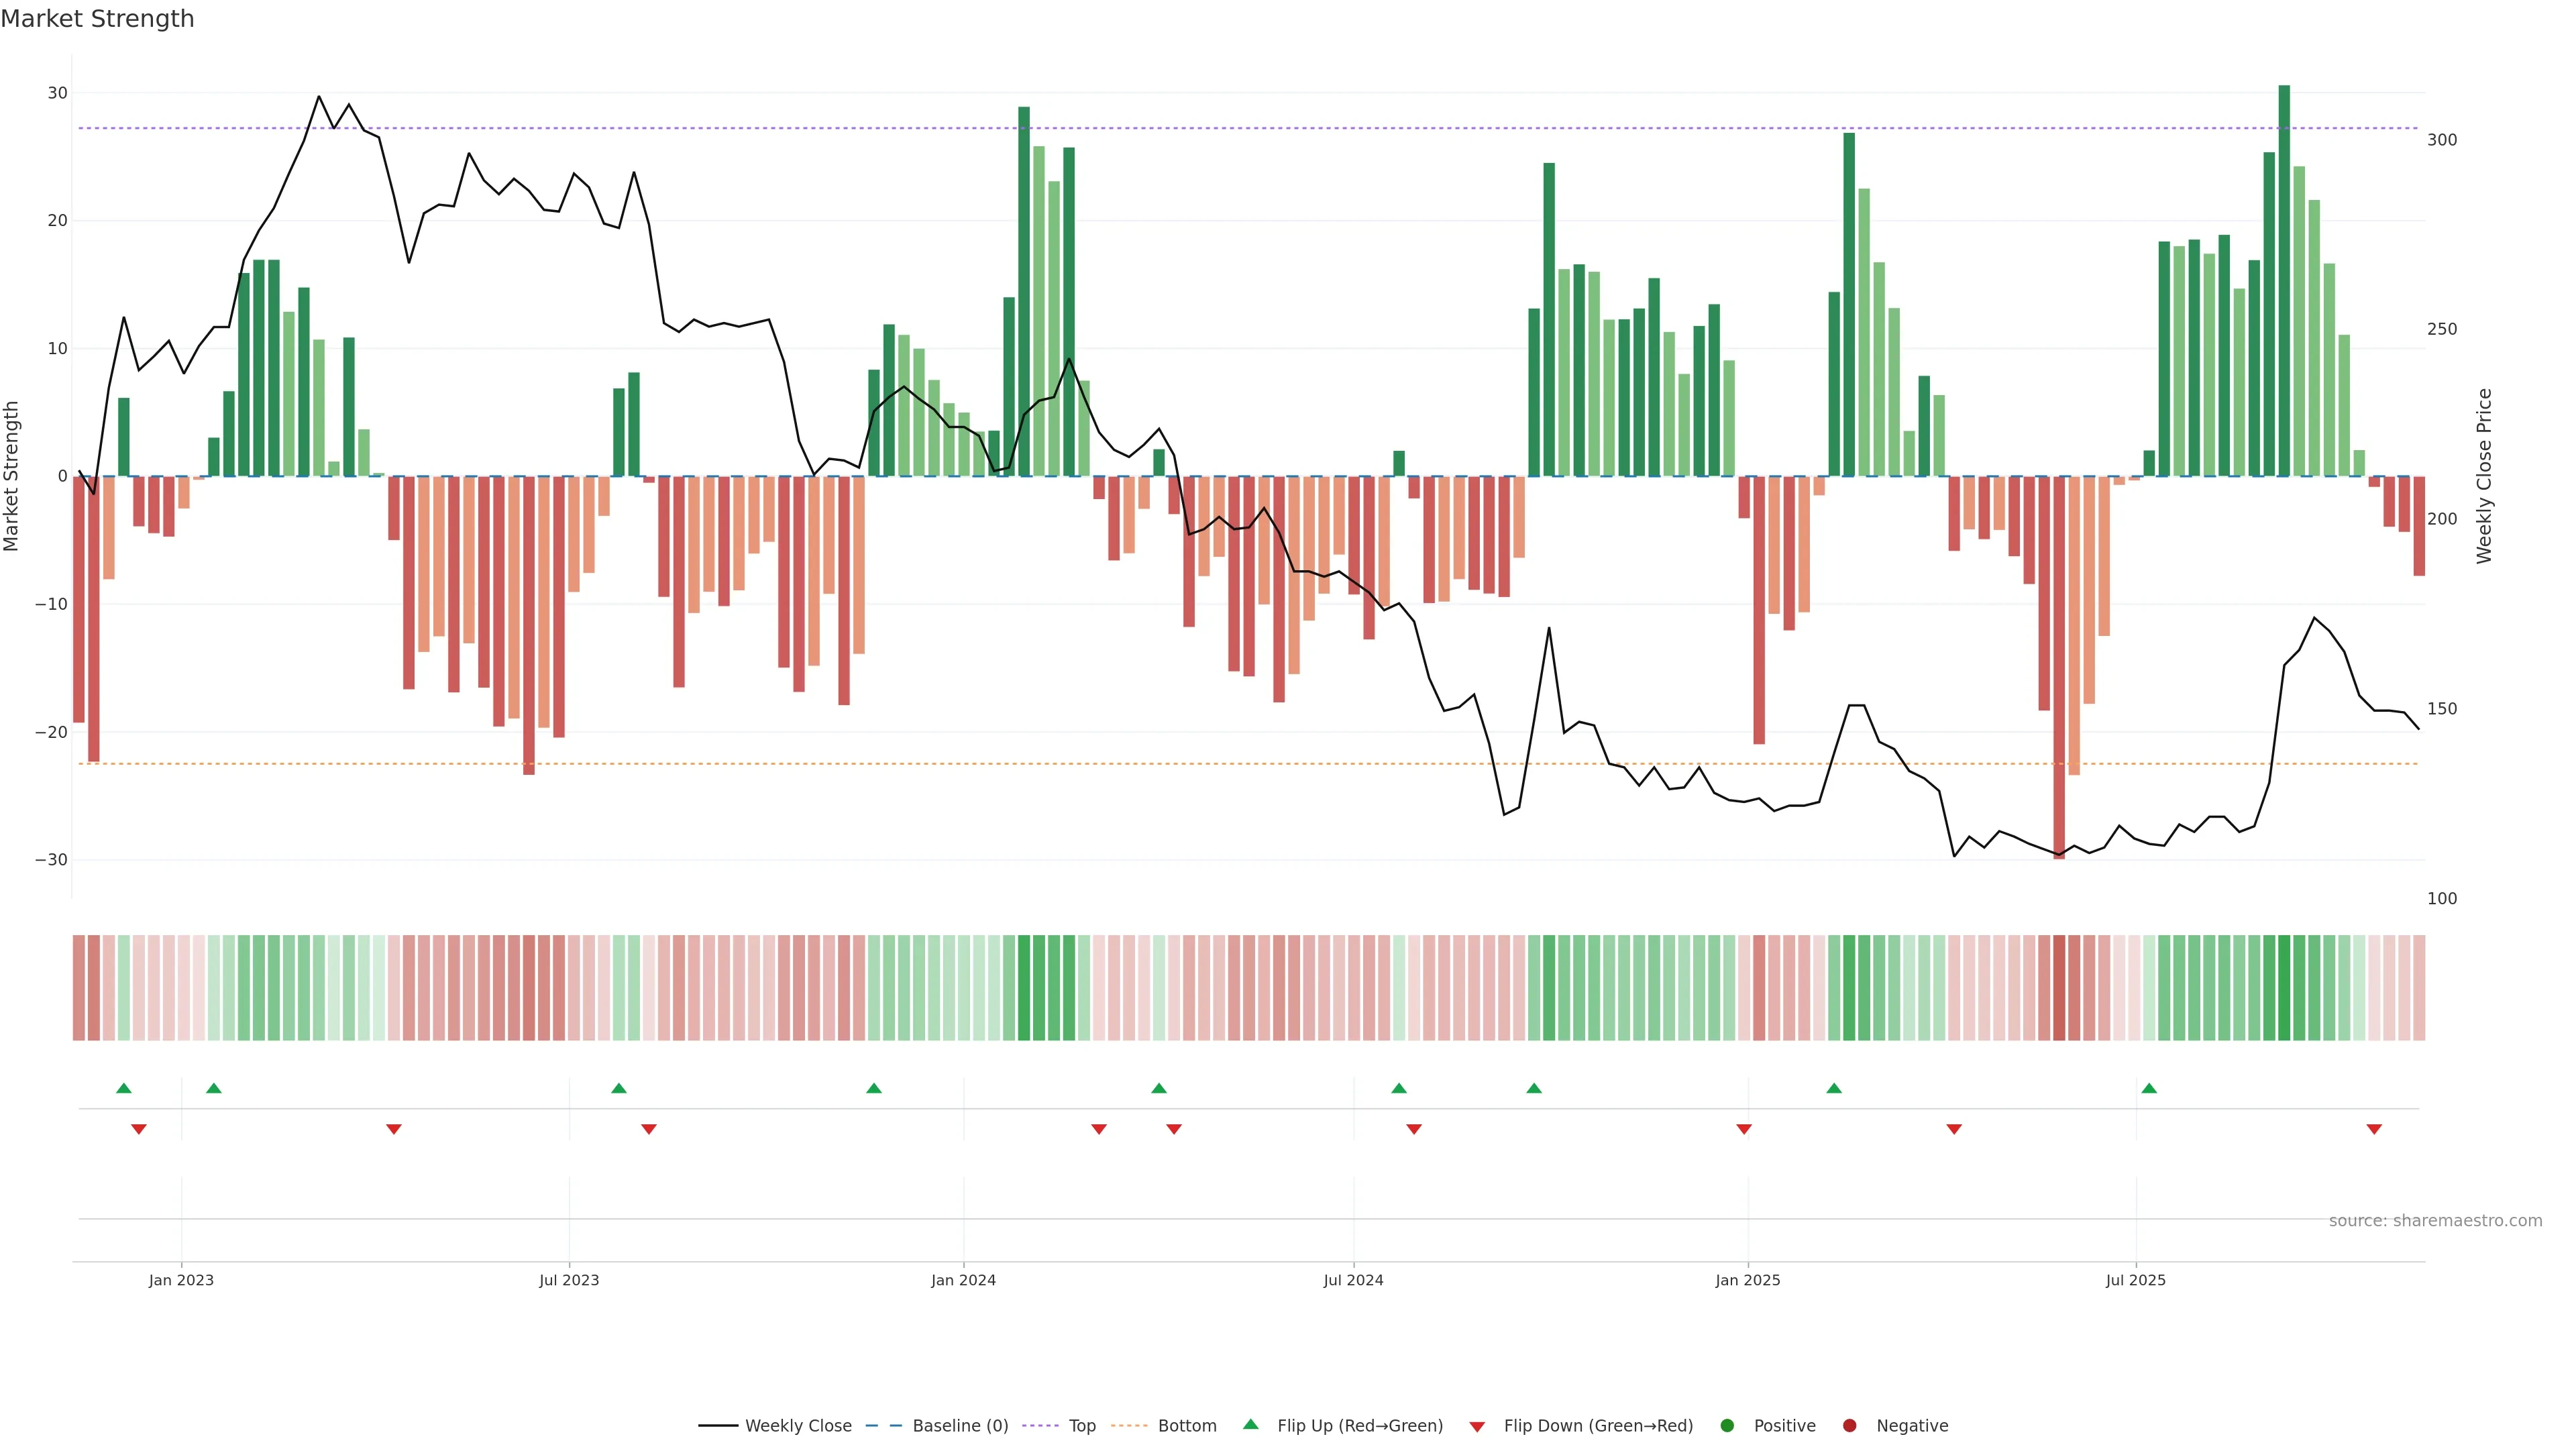Screen dimensions: 2576x1449
Task: Click the Jul 2025 x-axis label
Action: [2135, 1280]
